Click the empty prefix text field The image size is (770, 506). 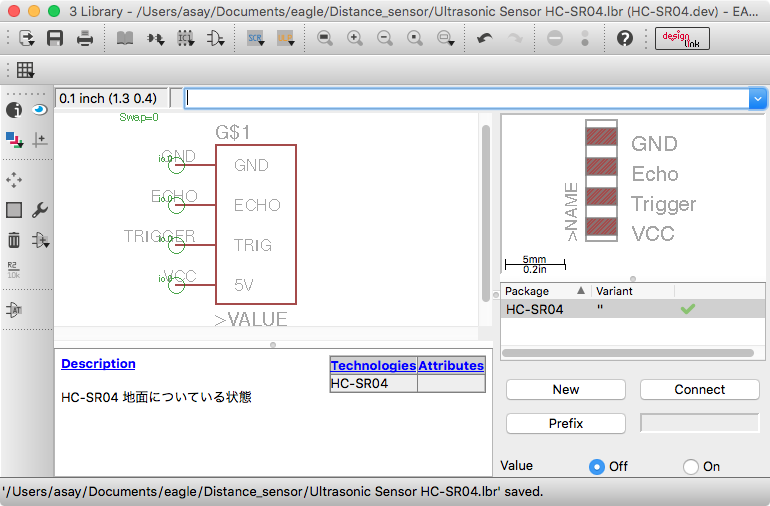coord(700,423)
